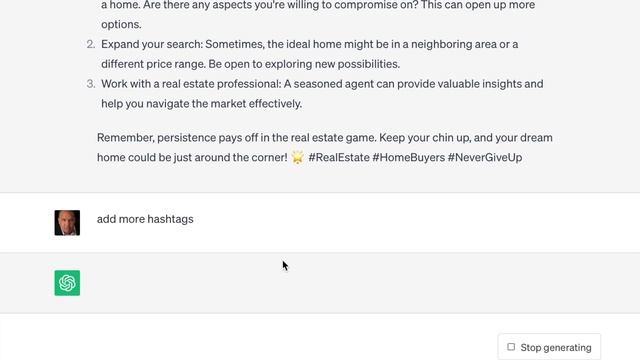640x360 pixels.
Task: Click the #NeverGiveUp hashtag
Action: tap(485, 158)
